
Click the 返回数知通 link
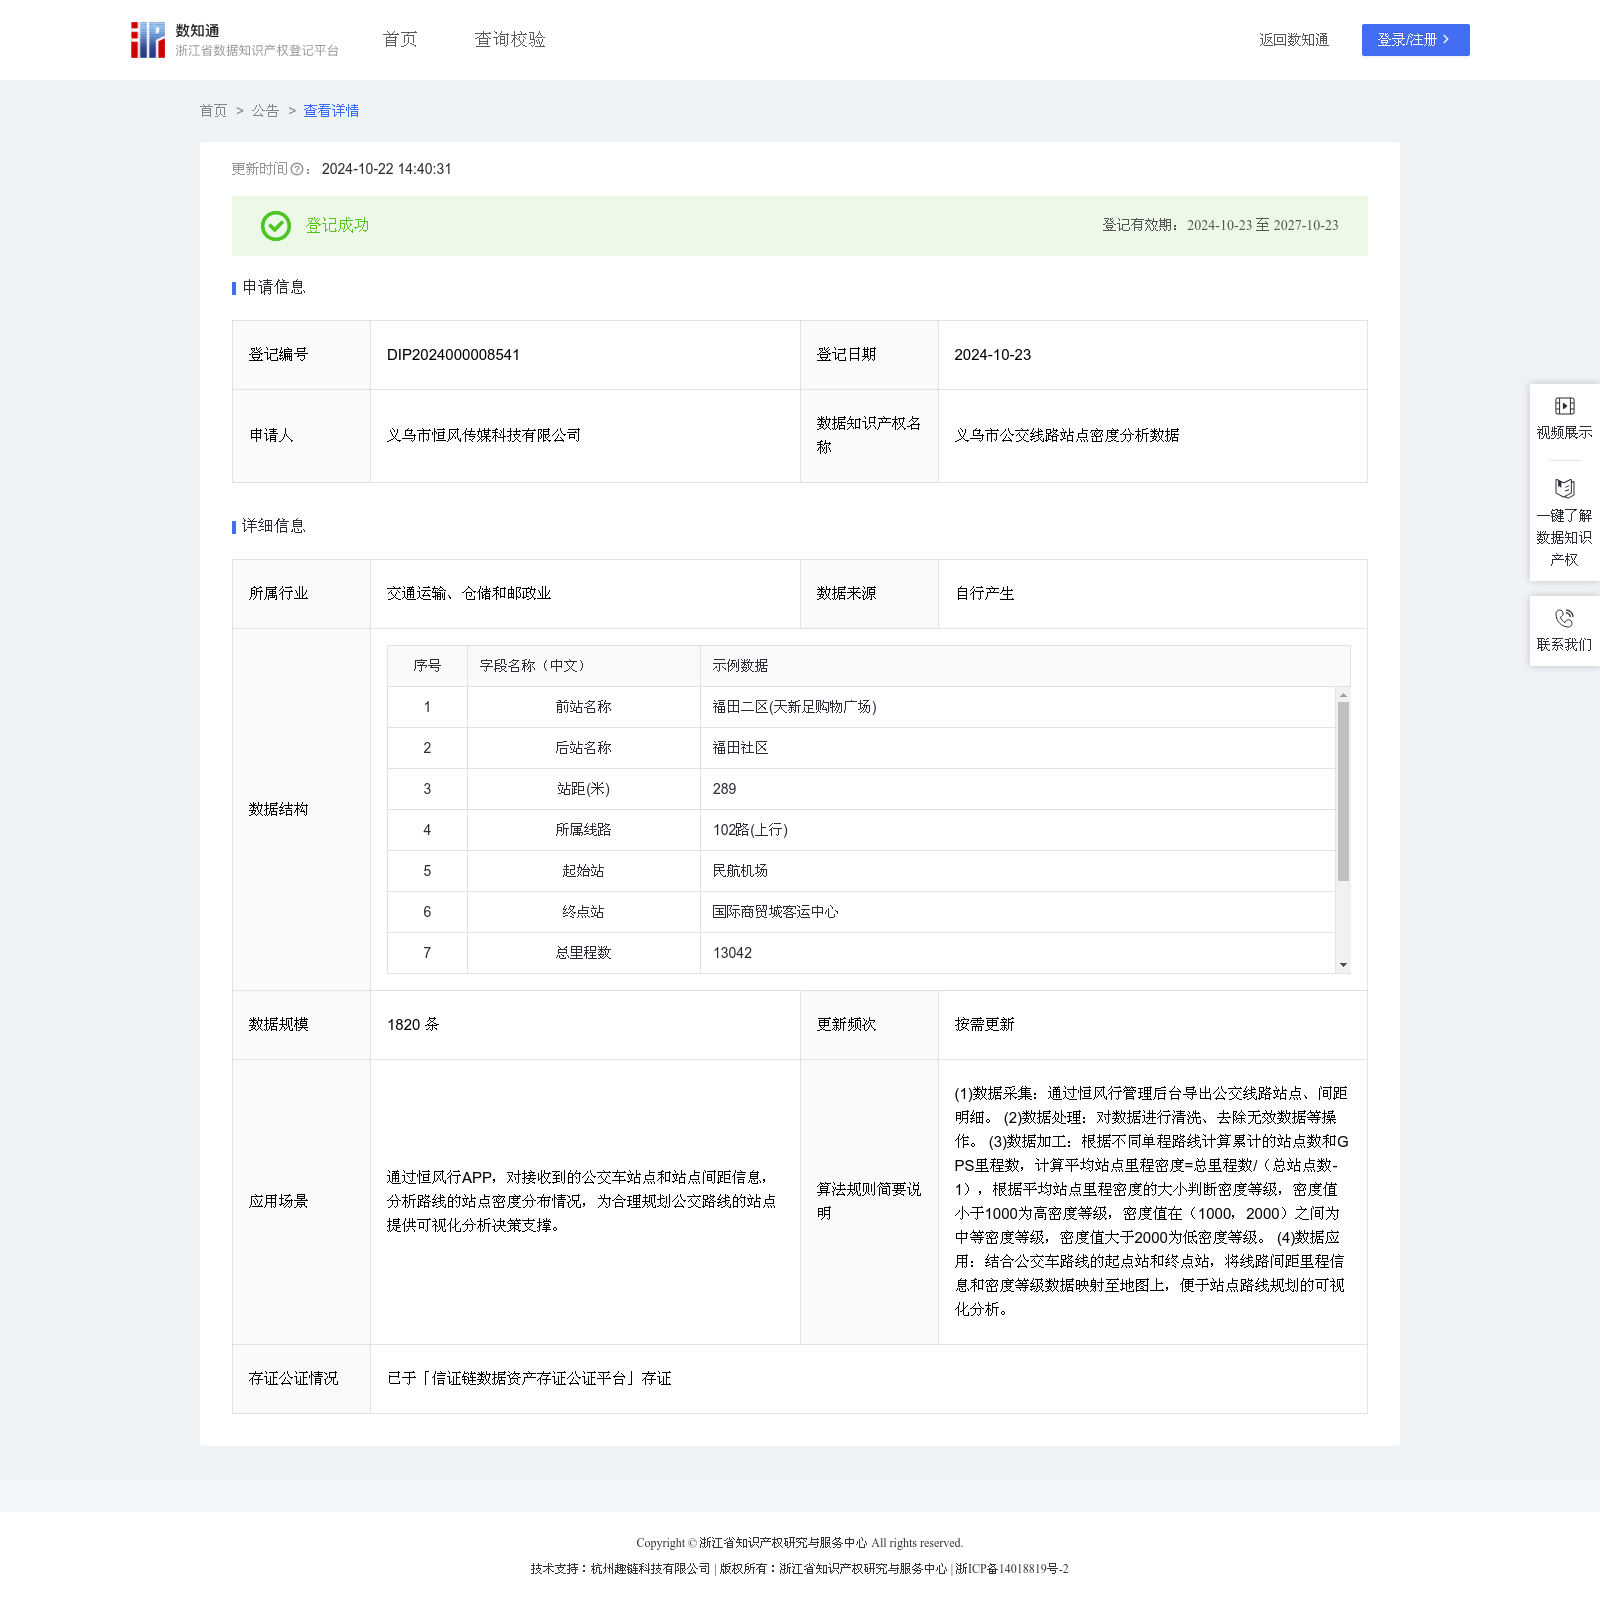(1293, 40)
